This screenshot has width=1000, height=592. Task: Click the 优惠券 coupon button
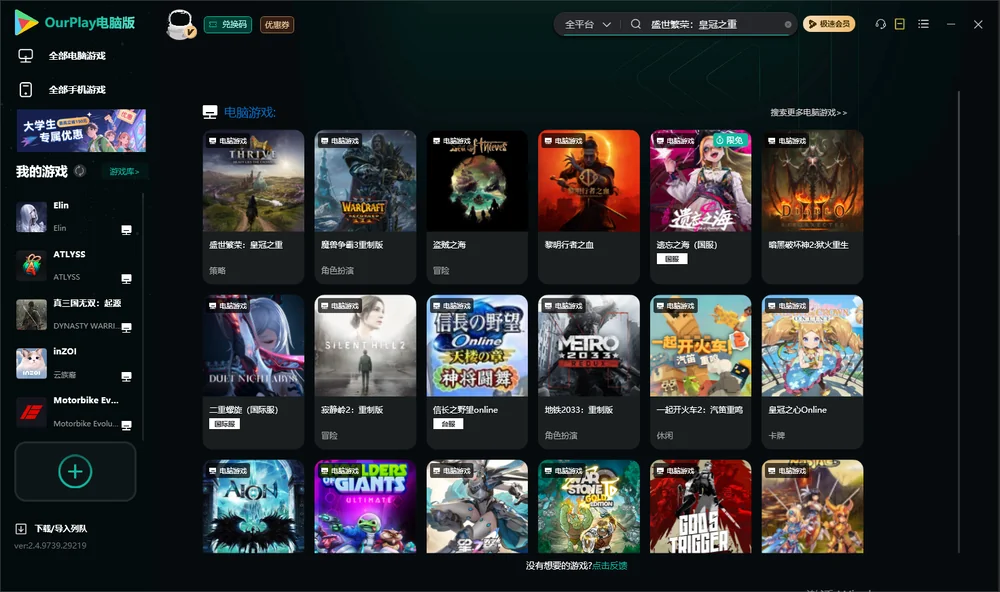[277, 25]
